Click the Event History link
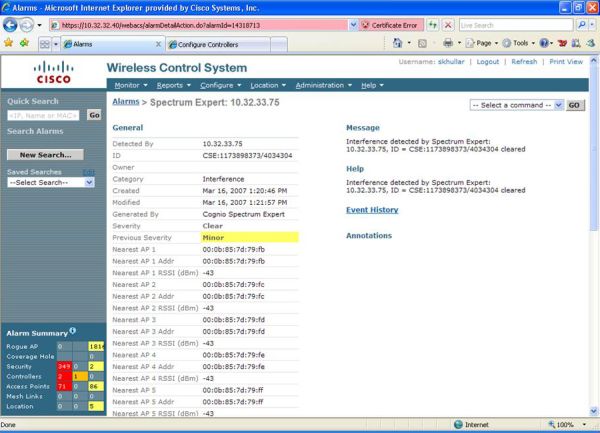The height and width of the screenshot is (433, 600). click(372, 210)
